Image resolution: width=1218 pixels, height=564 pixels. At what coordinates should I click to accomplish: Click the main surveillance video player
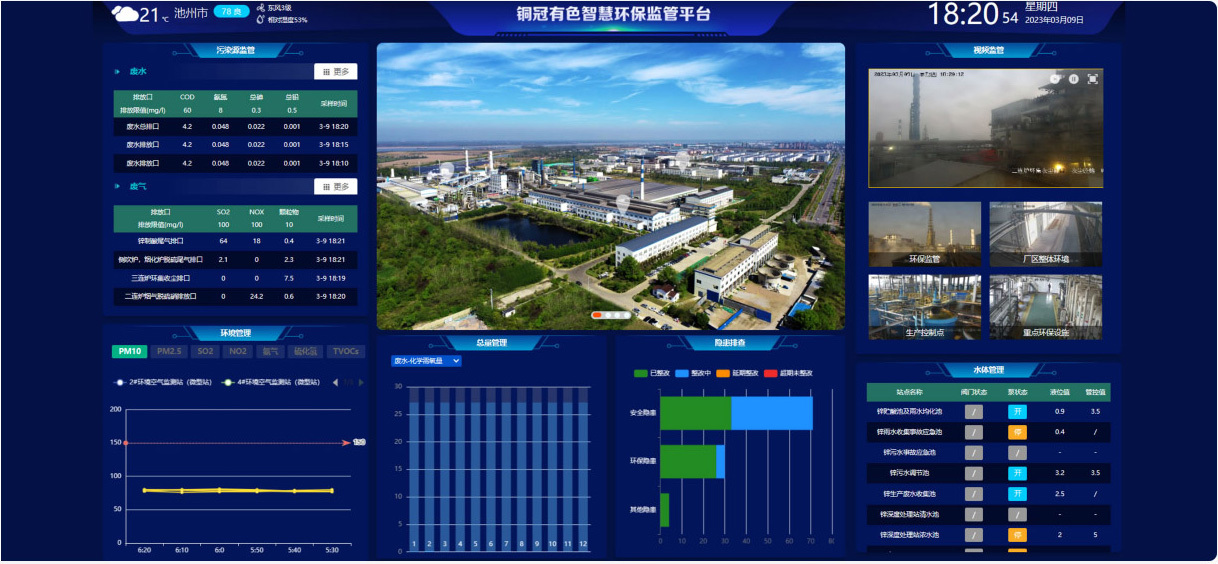point(986,128)
